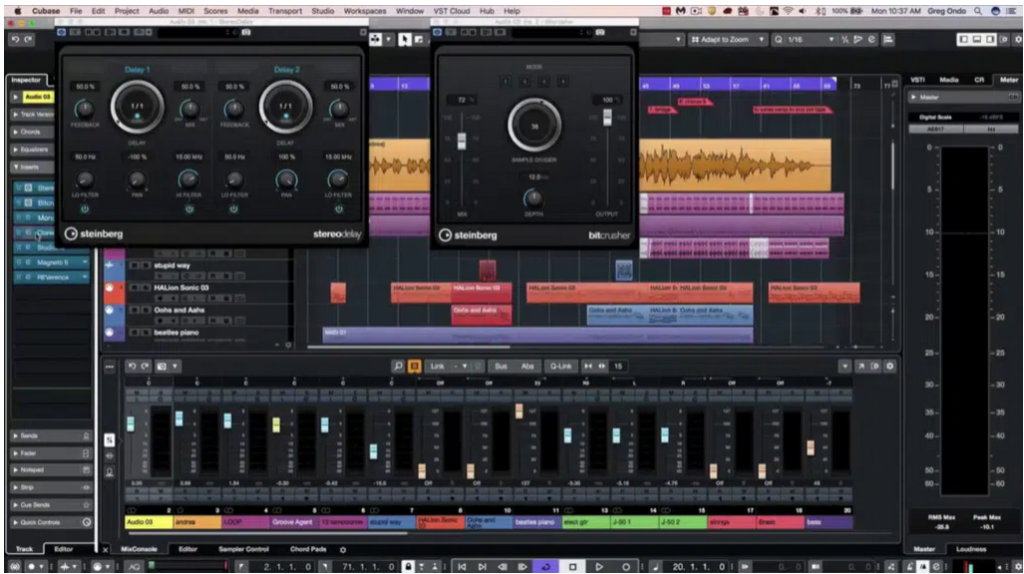The image size is (1024, 574).
Task: Toggle Delay 1 Hi Filter power button
Action: (189, 209)
